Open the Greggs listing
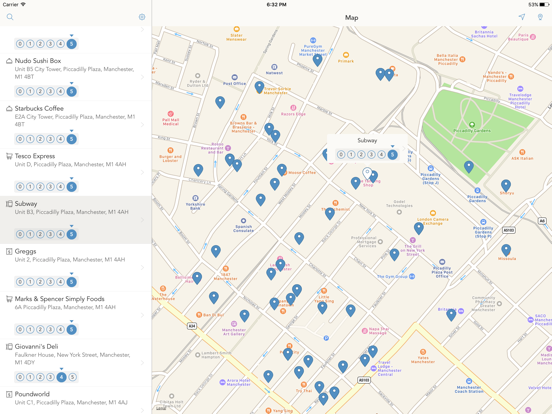Screen dimensions: 552x414 [76, 268]
